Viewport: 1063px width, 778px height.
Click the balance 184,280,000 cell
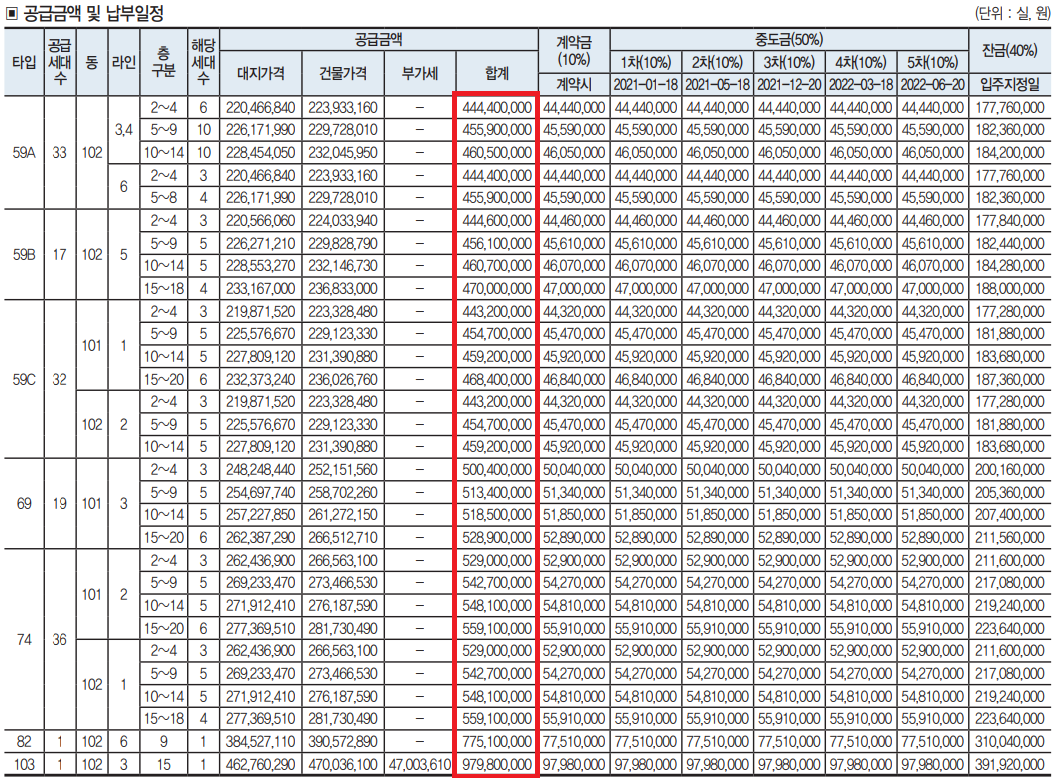coord(1009,266)
